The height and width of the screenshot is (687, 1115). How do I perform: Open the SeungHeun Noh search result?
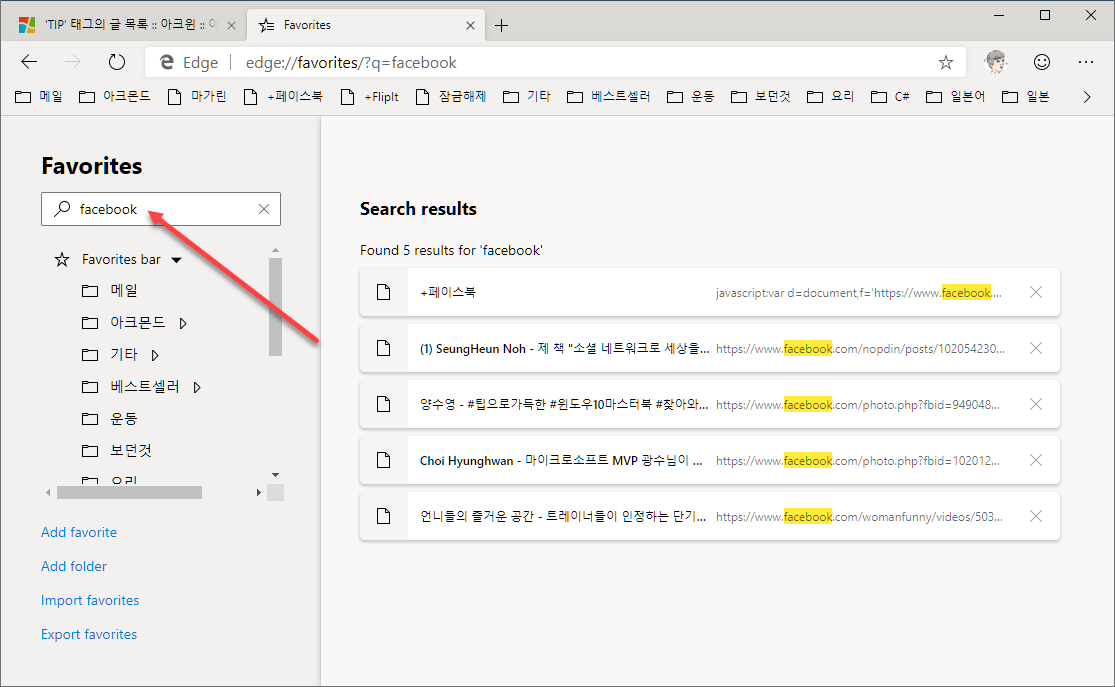(x=710, y=348)
